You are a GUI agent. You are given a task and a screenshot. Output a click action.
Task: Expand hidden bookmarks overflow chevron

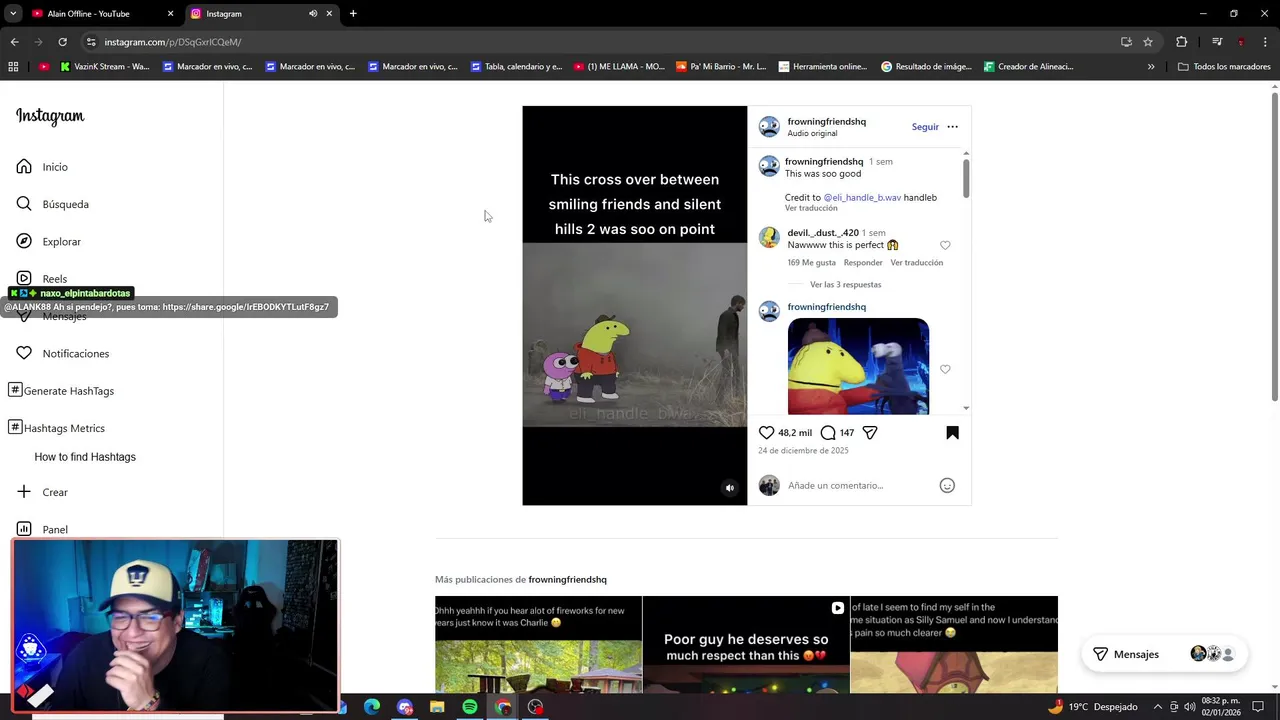coord(1150,67)
